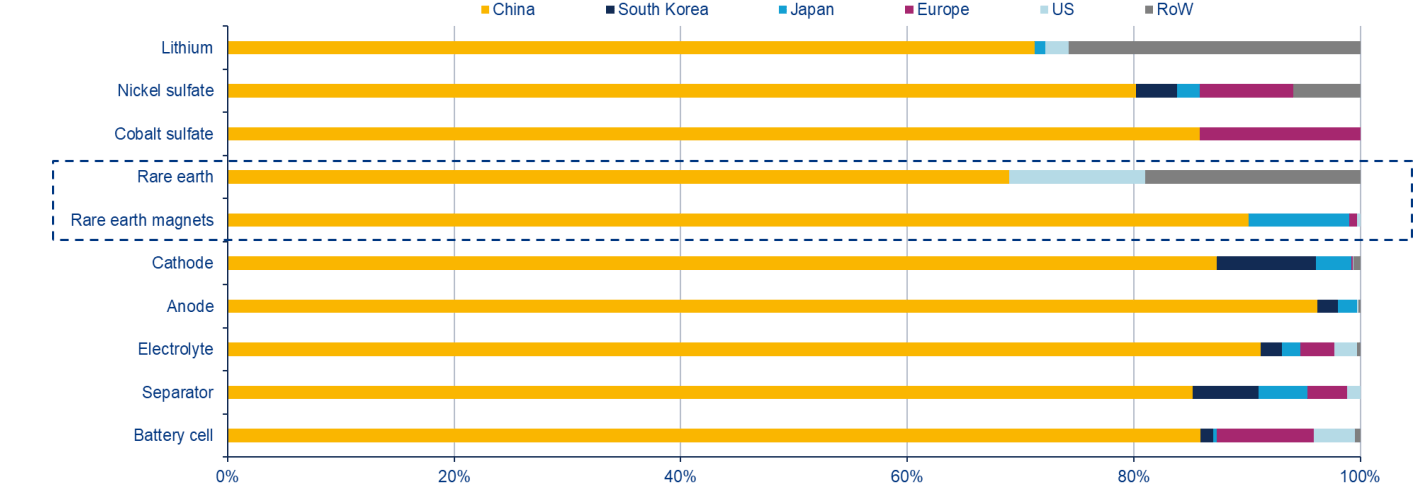Screen dimensions: 1428x498
Task: Click the Lithium category label
Action: pos(187,48)
